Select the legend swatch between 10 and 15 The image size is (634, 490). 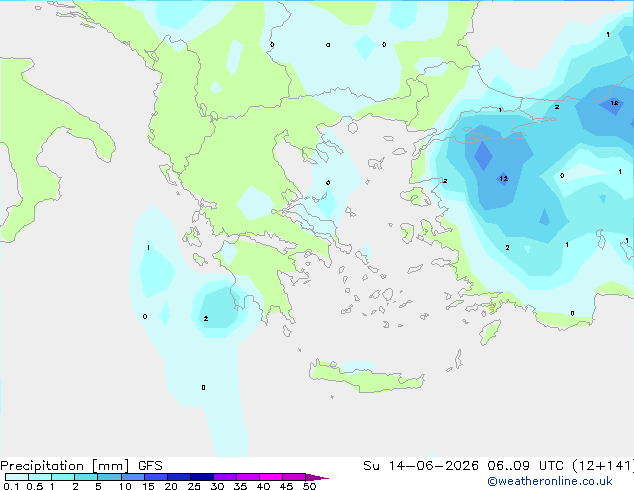click(x=133, y=477)
